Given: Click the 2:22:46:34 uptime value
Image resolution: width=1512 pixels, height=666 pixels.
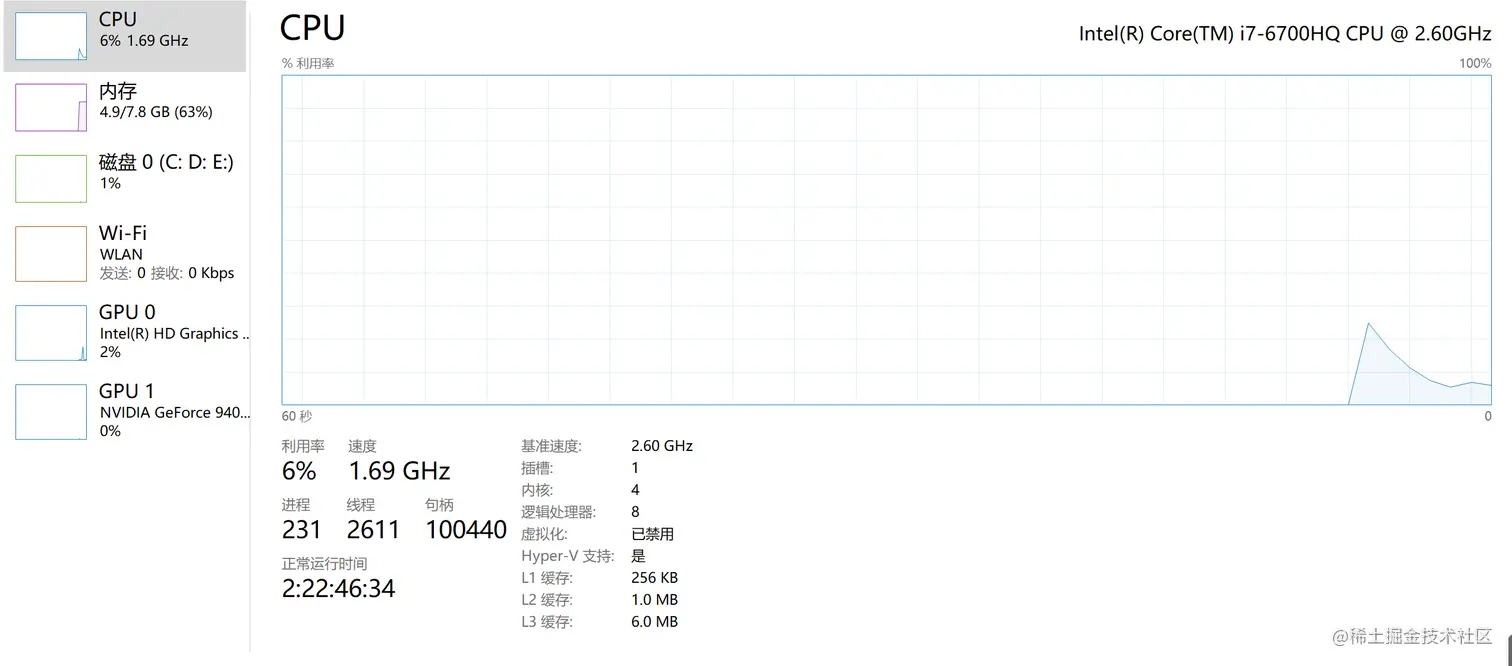Looking at the screenshot, I should click(x=339, y=589).
